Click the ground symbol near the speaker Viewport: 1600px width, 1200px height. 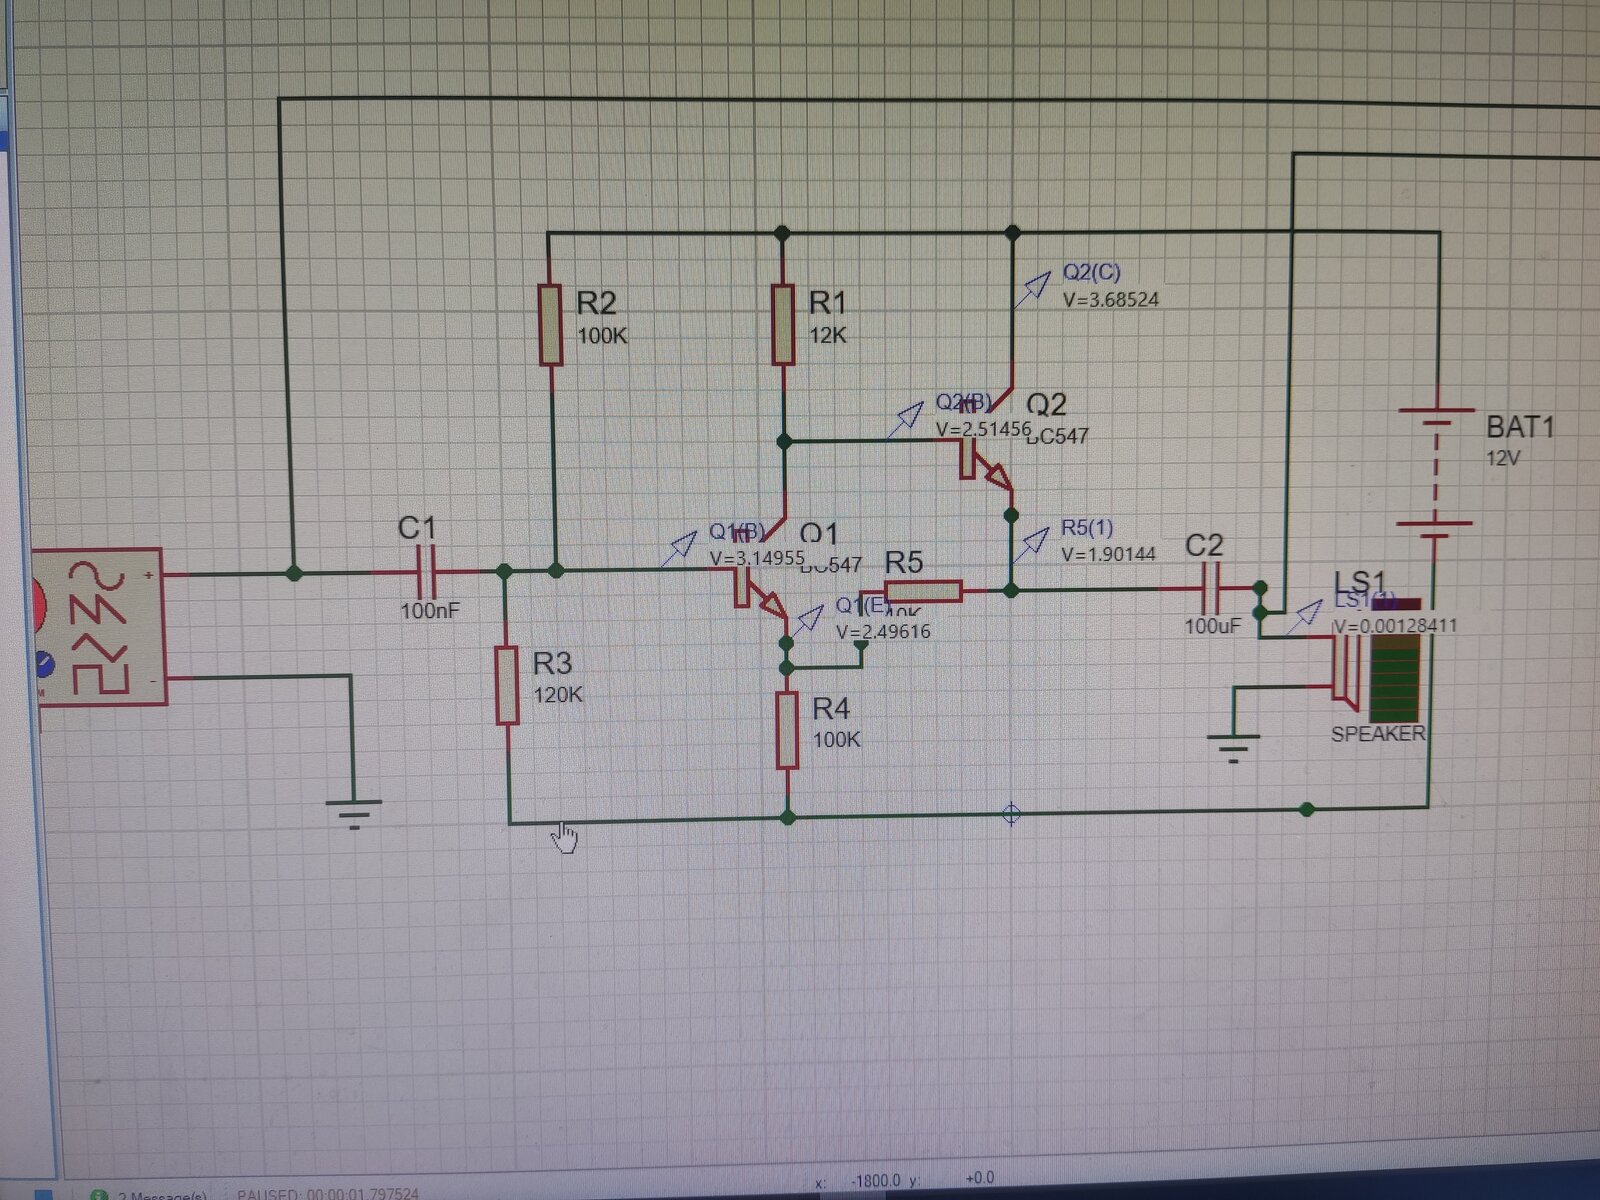point(1233,748)
